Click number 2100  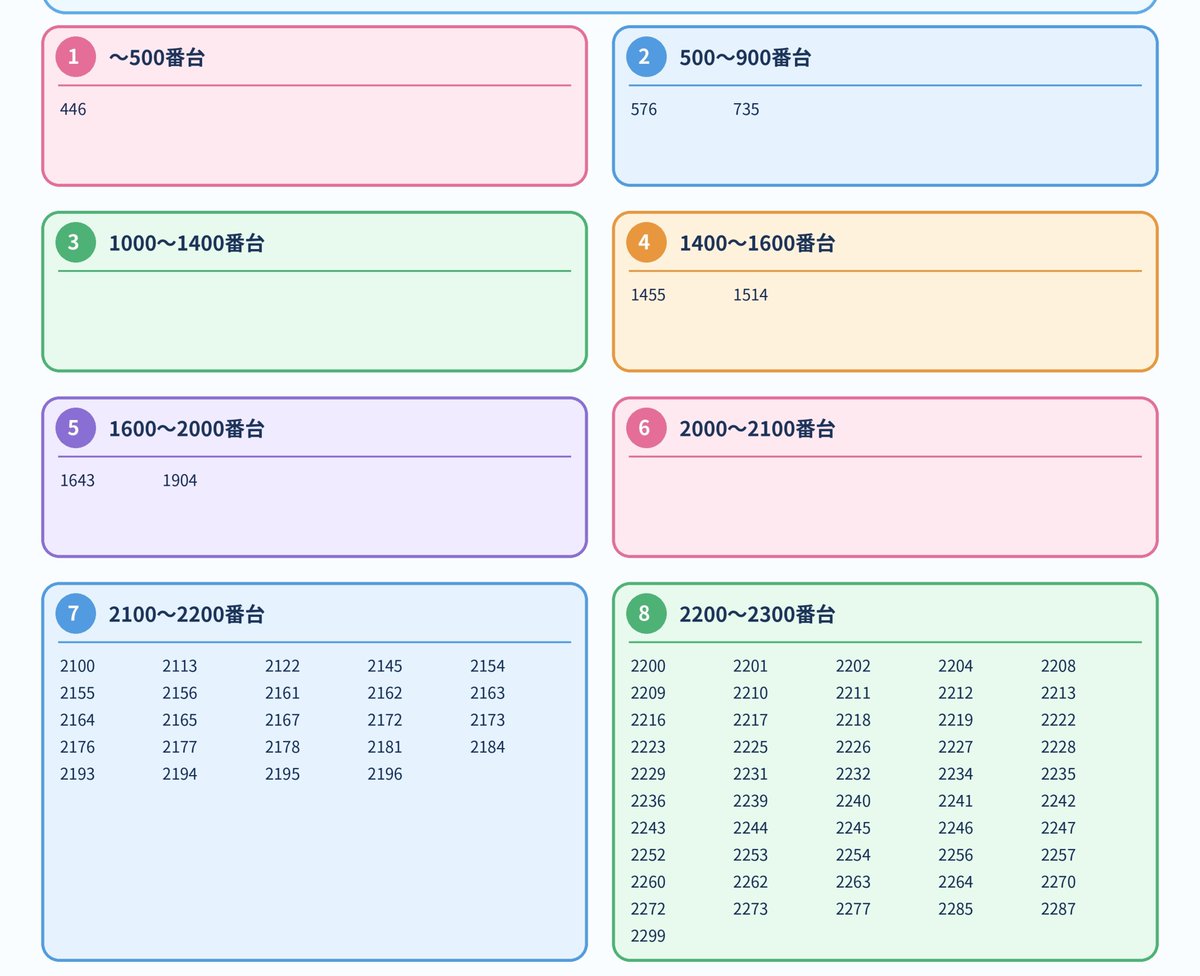(77, 666)
